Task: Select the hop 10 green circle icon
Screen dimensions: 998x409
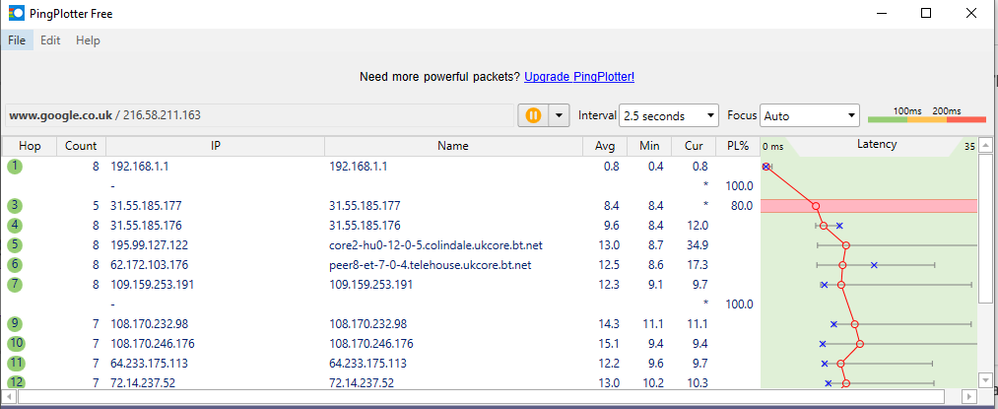Action: click(15, 344)
